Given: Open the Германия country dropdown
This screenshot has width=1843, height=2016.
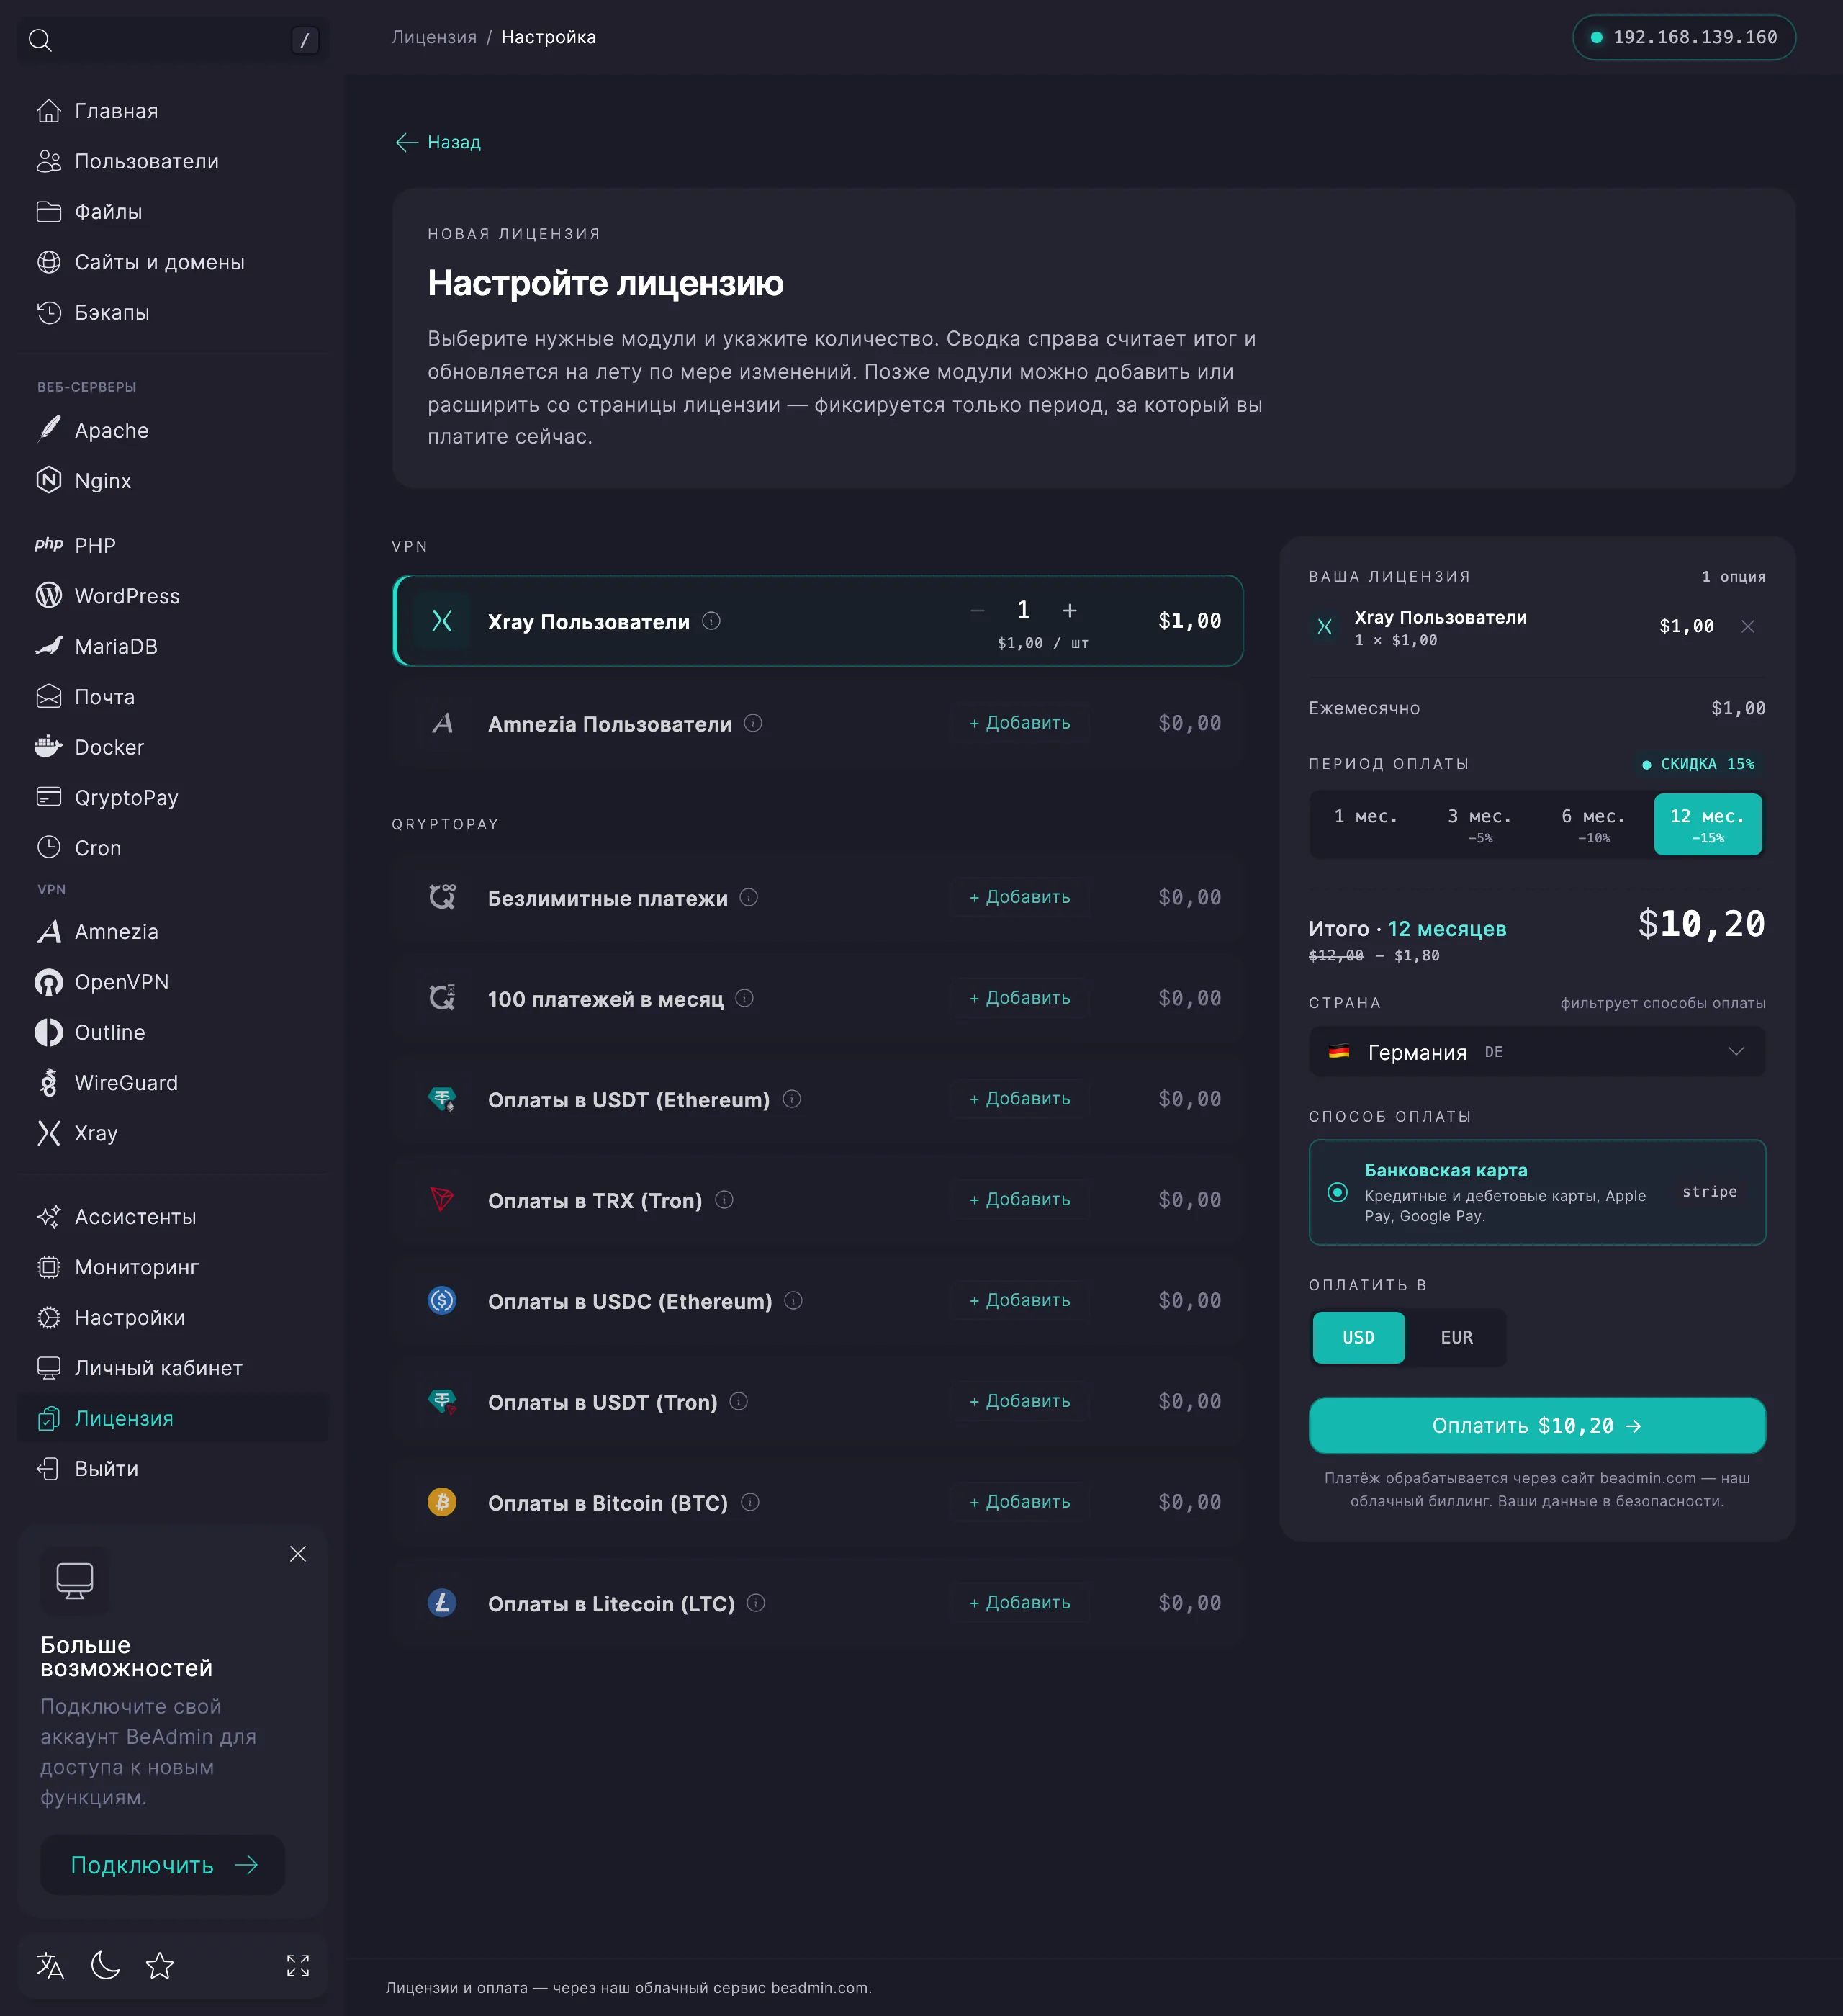Looking at the screenshot, I should pos(1537,1052).
